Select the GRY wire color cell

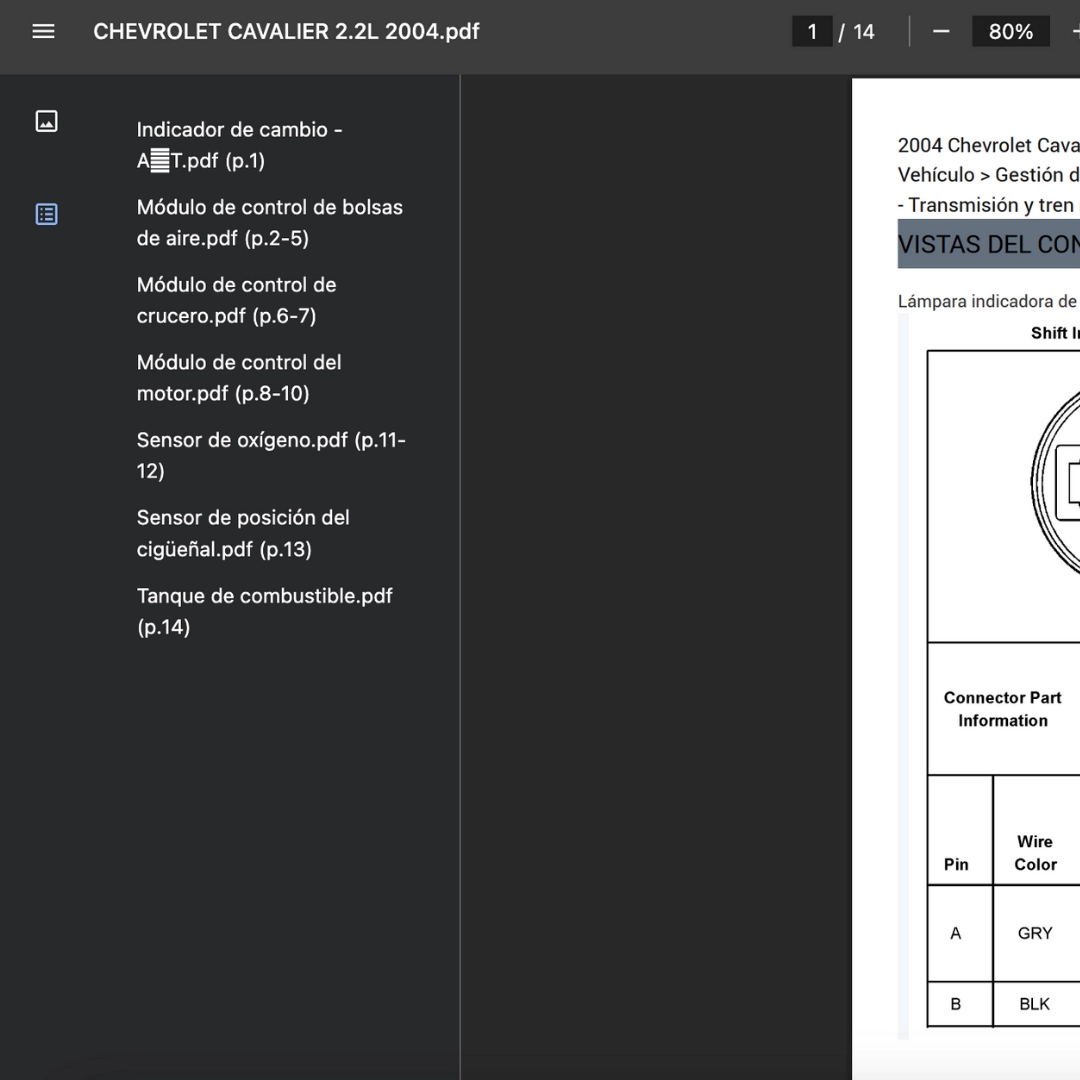(x=1035, y=933)
